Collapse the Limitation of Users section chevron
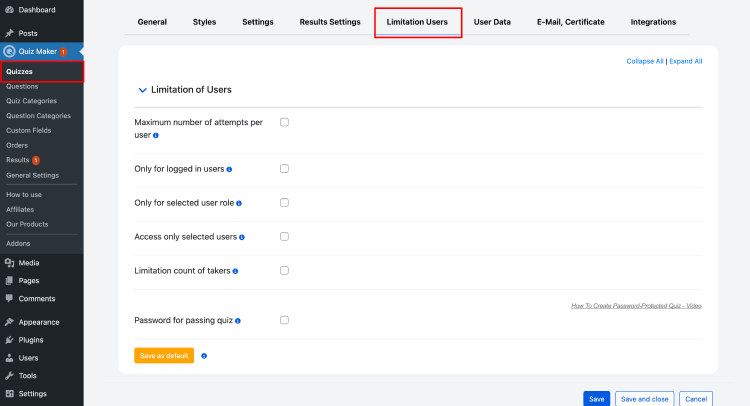750x406 pixels. coord(142,90)
